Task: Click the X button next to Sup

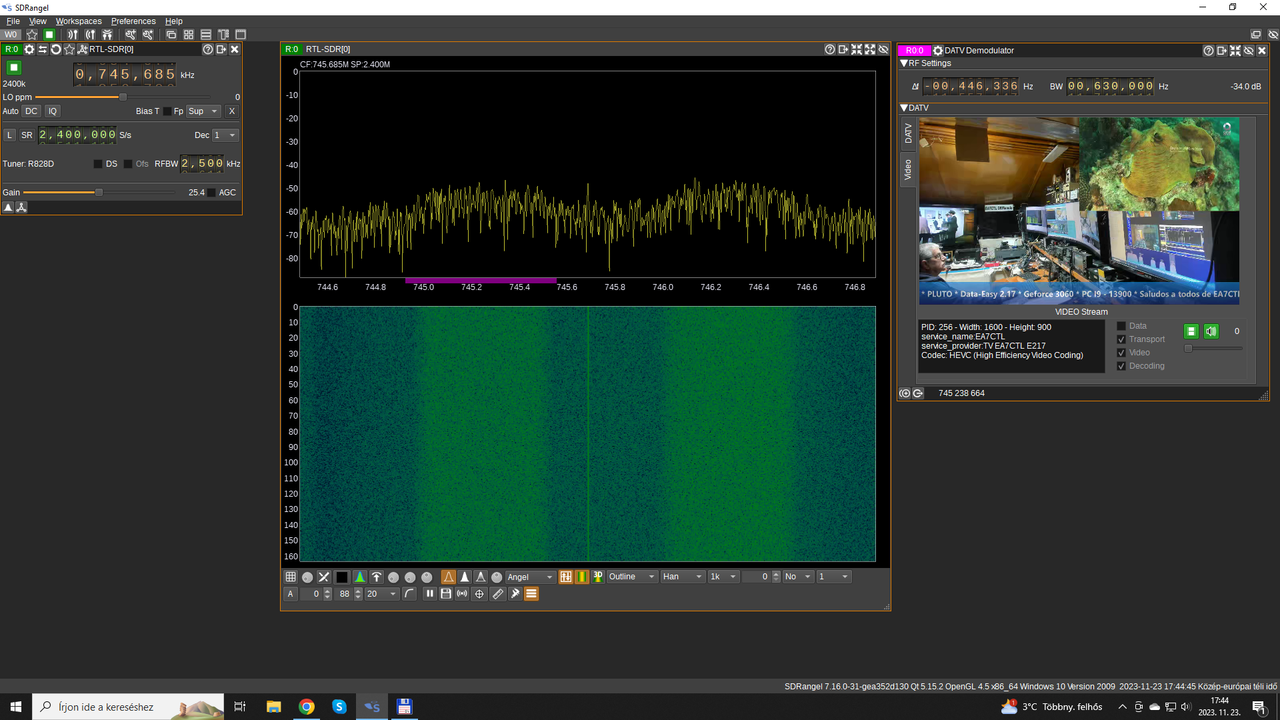Action: click(x=232, y=111)
